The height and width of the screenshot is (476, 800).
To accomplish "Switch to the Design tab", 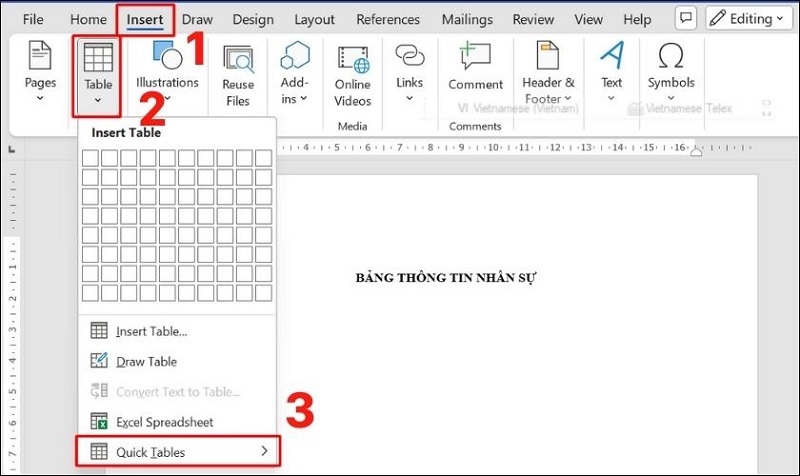I will click(252, 19).
